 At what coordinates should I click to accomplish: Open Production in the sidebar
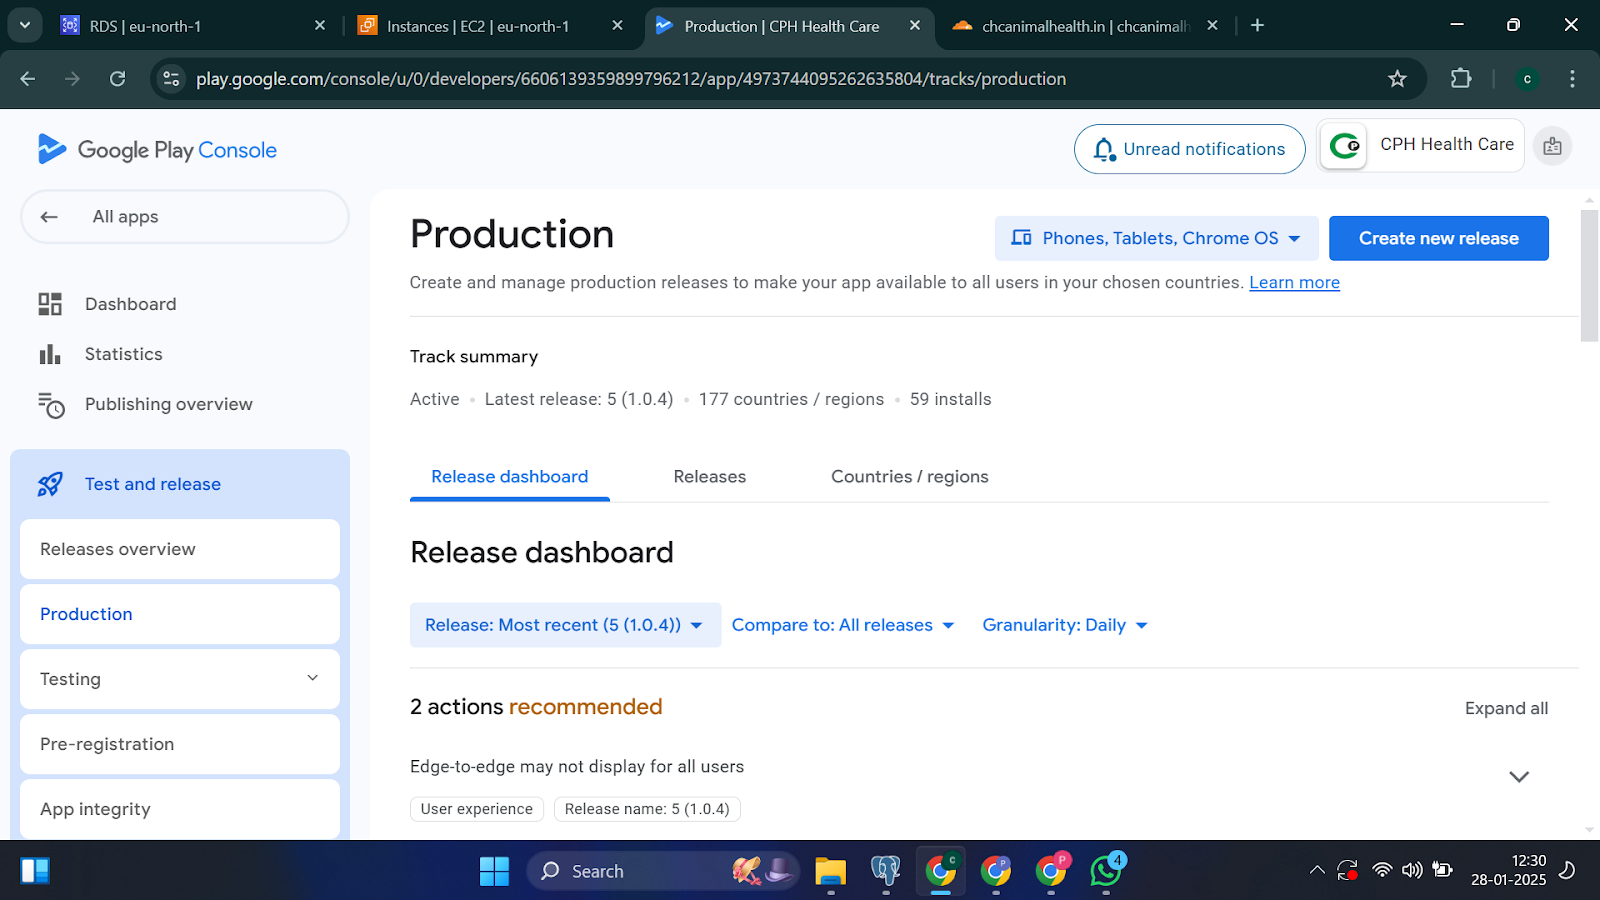pos(180,614)
